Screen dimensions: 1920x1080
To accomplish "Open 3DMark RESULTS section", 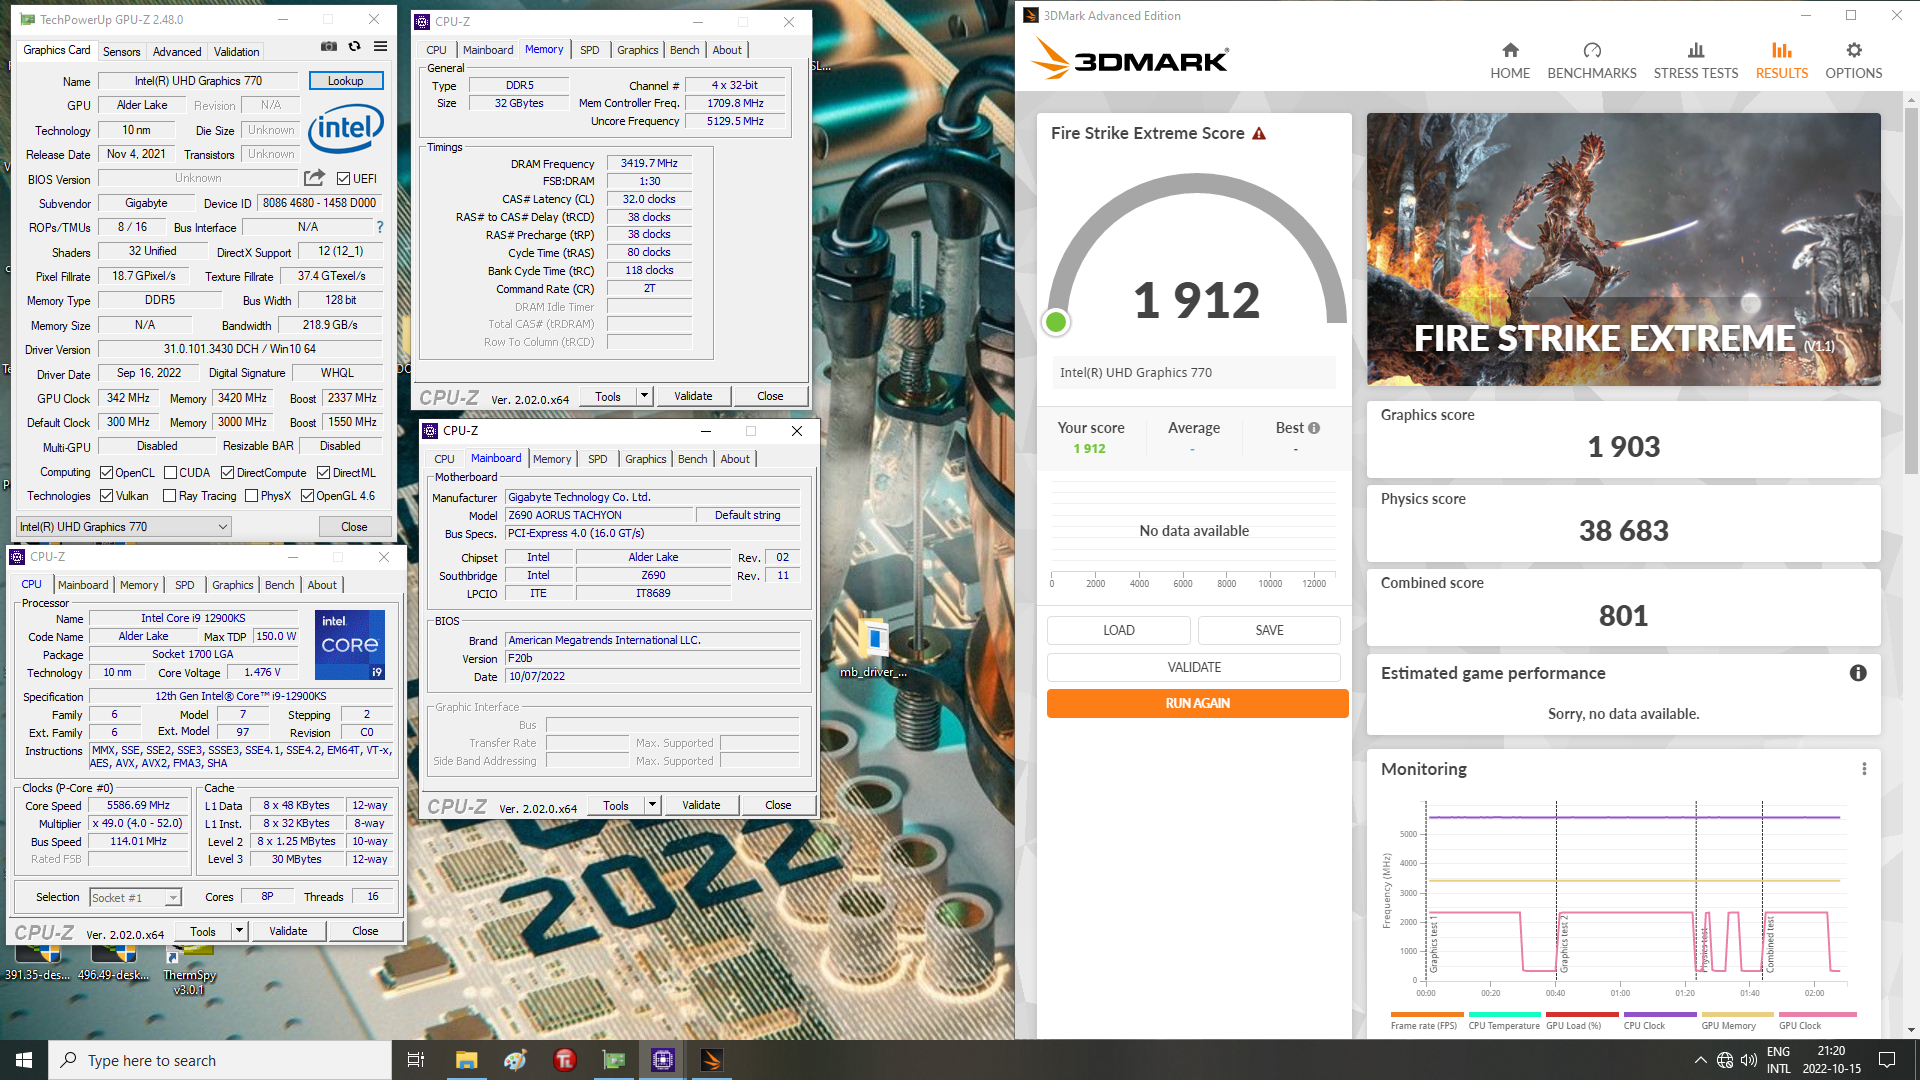I will (1782, 60).
